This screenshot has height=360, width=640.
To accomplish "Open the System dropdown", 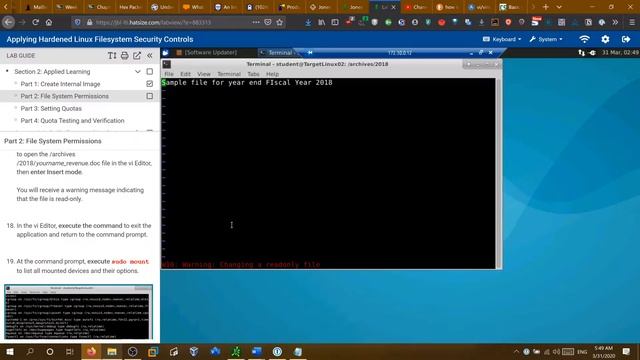I will point(546,39).
